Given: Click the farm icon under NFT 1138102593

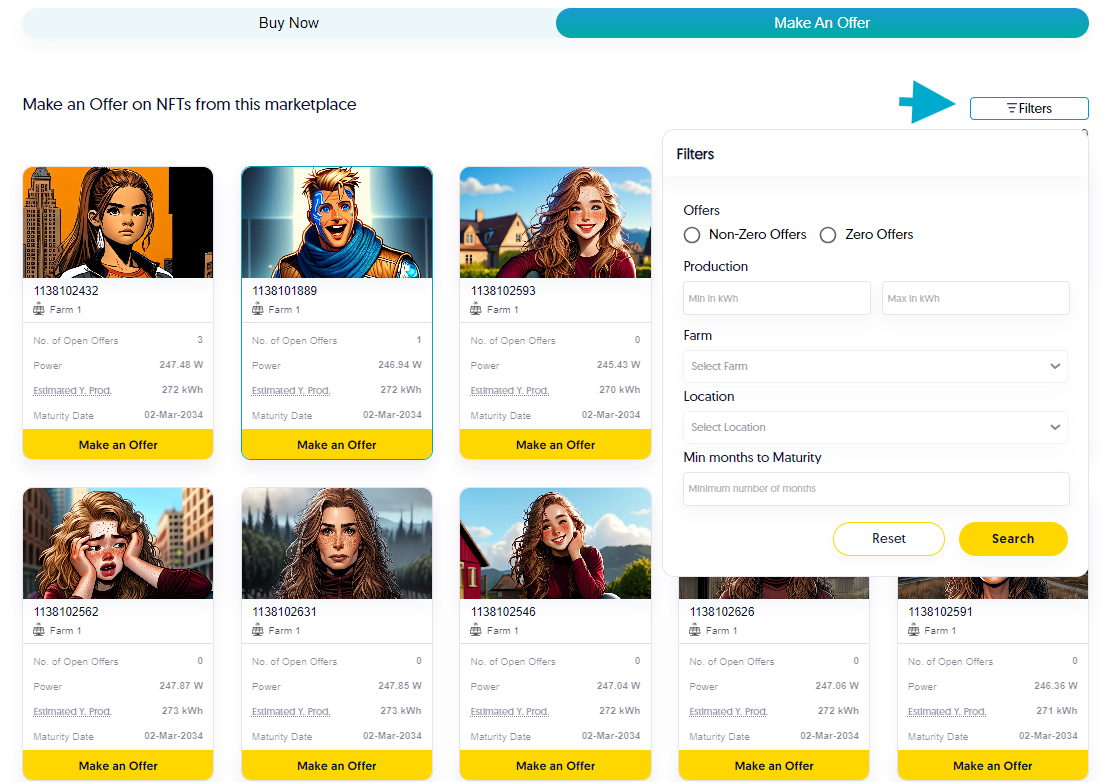Looking at the screenshot, I should [x=477, y=310].
